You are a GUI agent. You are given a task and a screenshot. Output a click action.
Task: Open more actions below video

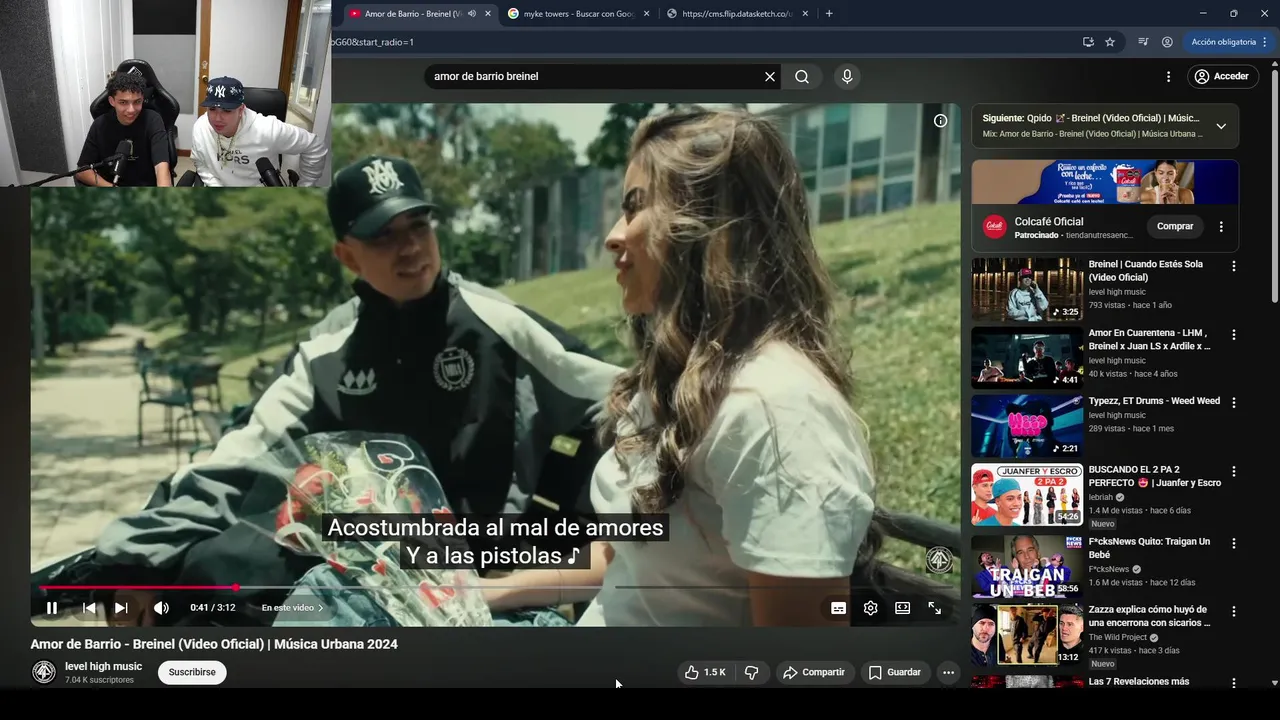point(948,672)
